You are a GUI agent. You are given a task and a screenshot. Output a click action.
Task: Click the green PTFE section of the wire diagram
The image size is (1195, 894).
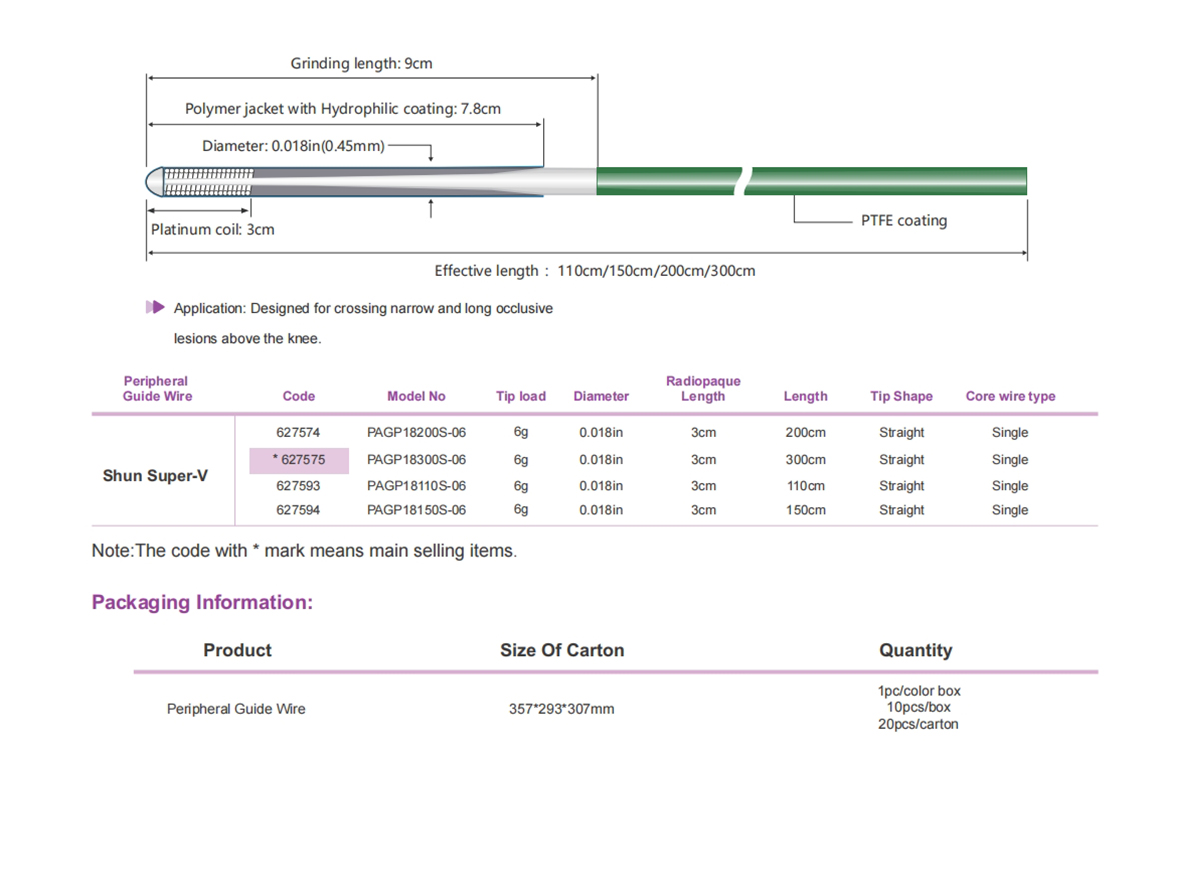coord(812,181)
